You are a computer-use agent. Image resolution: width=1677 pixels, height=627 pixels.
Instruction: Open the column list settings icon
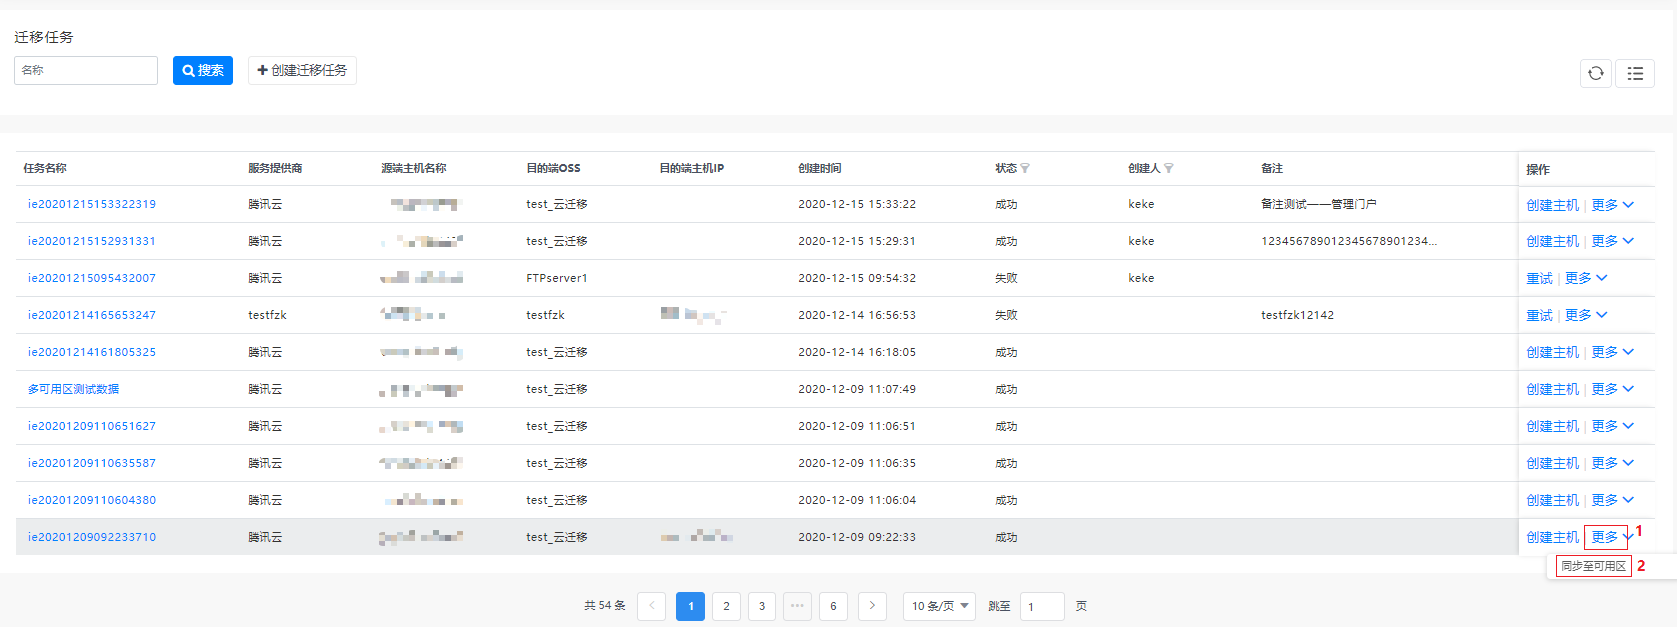point(1635,73)
